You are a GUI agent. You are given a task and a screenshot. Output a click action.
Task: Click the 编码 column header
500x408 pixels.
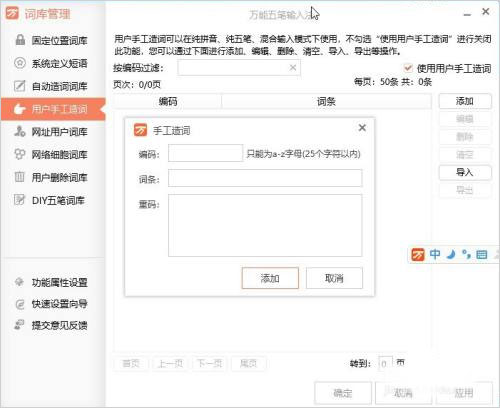pyautogui.click(x=167, y=101)
